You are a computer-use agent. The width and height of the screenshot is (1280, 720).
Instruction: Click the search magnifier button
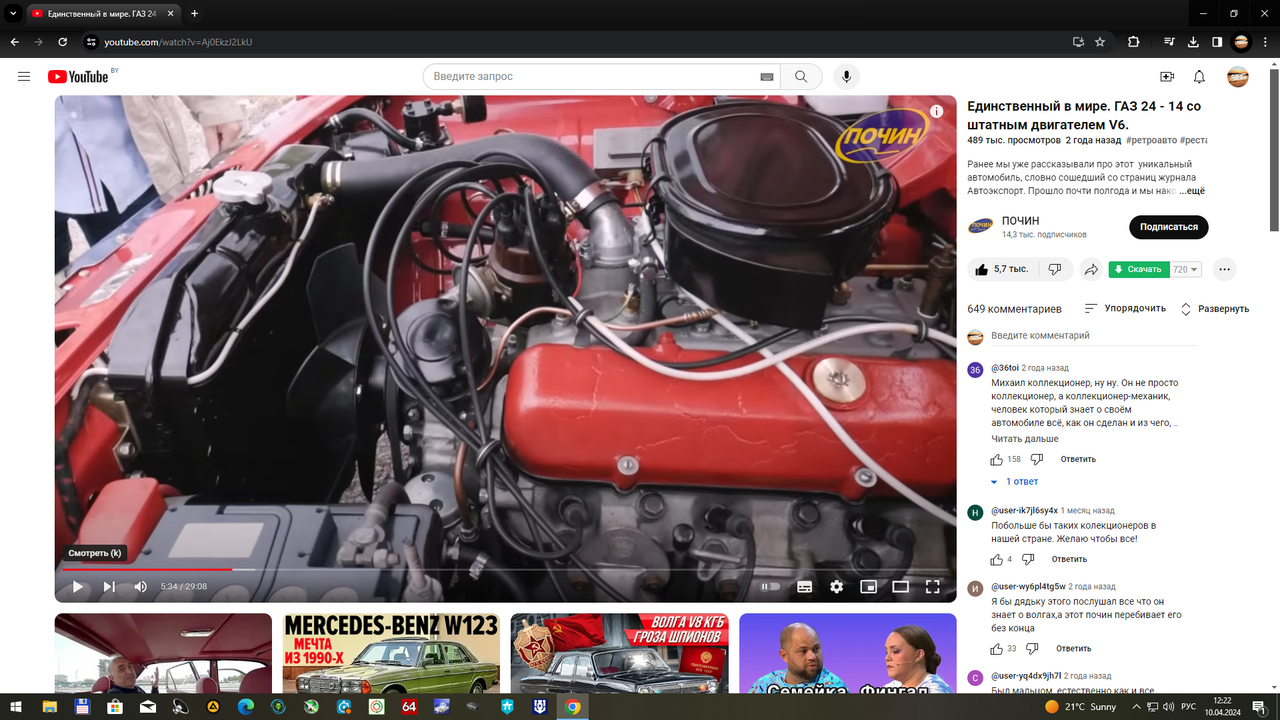(801, 77)
